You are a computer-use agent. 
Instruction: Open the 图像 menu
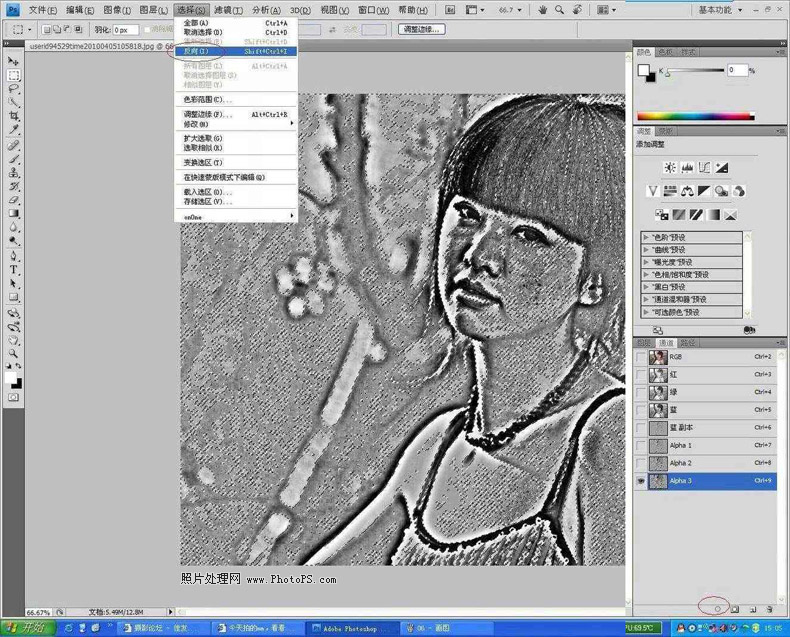coord(117,10)
